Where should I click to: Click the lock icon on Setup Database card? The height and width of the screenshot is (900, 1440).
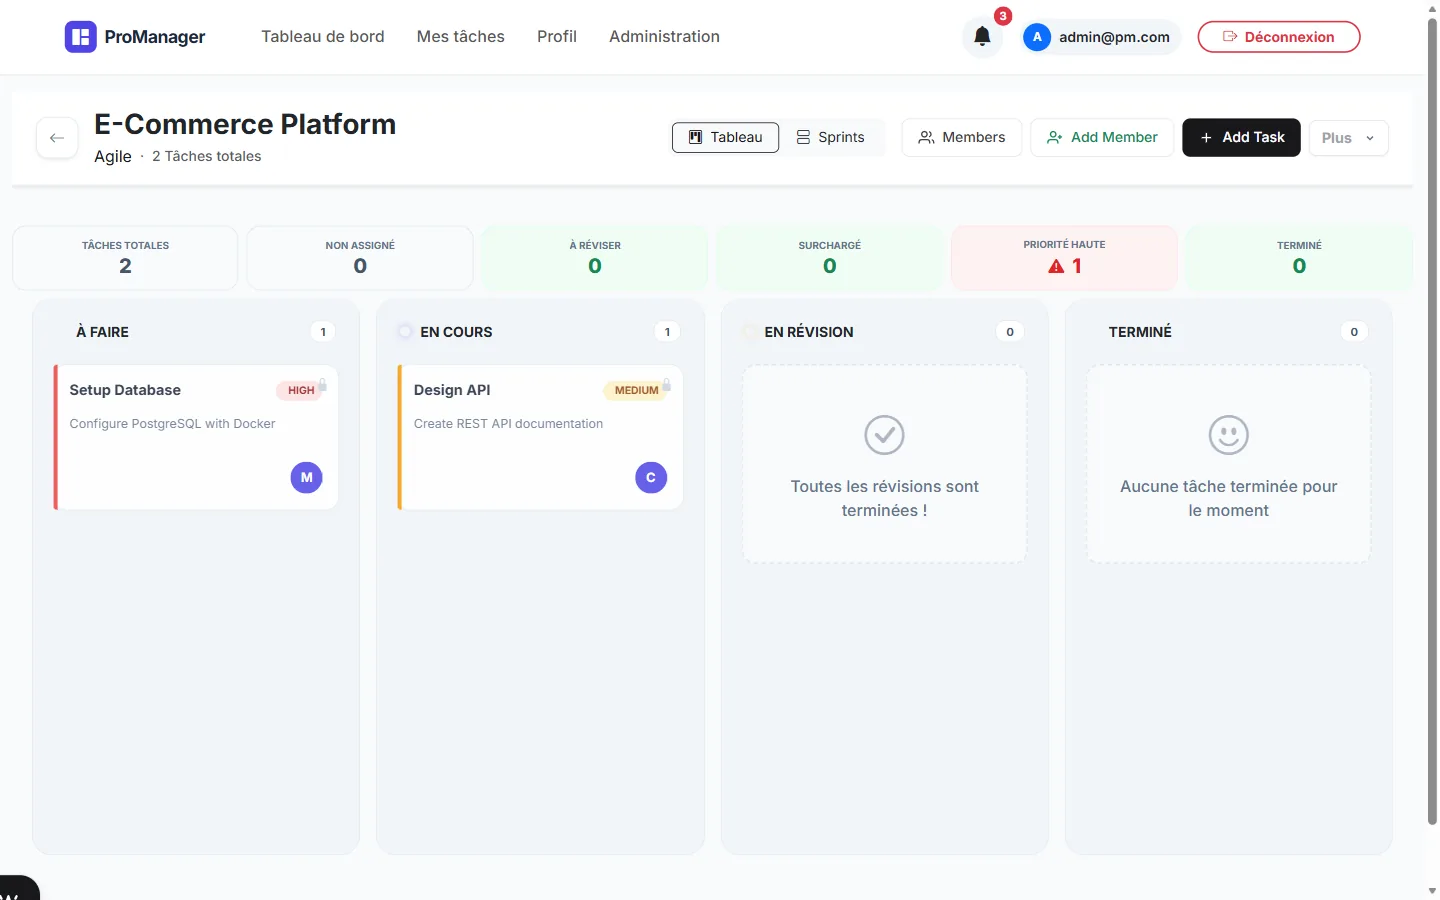[322, 385]
